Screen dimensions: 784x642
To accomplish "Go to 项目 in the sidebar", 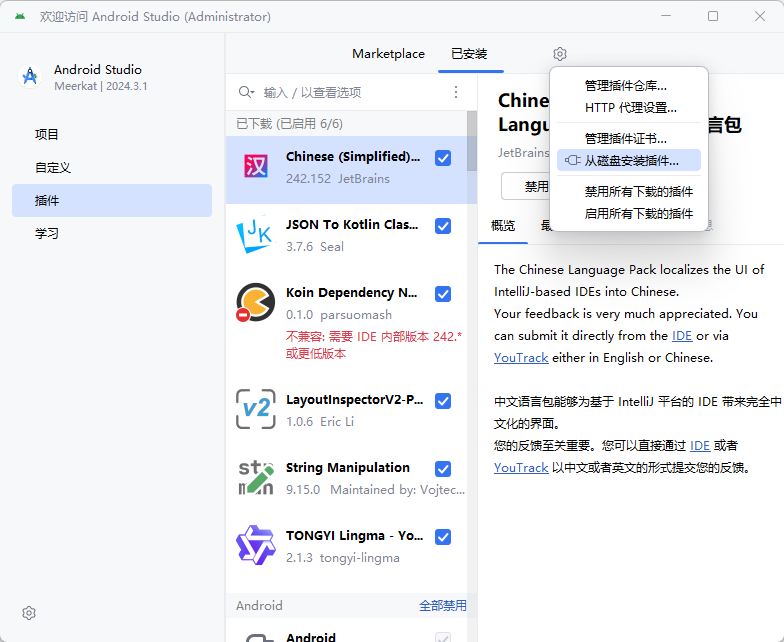I will (112, 134).
